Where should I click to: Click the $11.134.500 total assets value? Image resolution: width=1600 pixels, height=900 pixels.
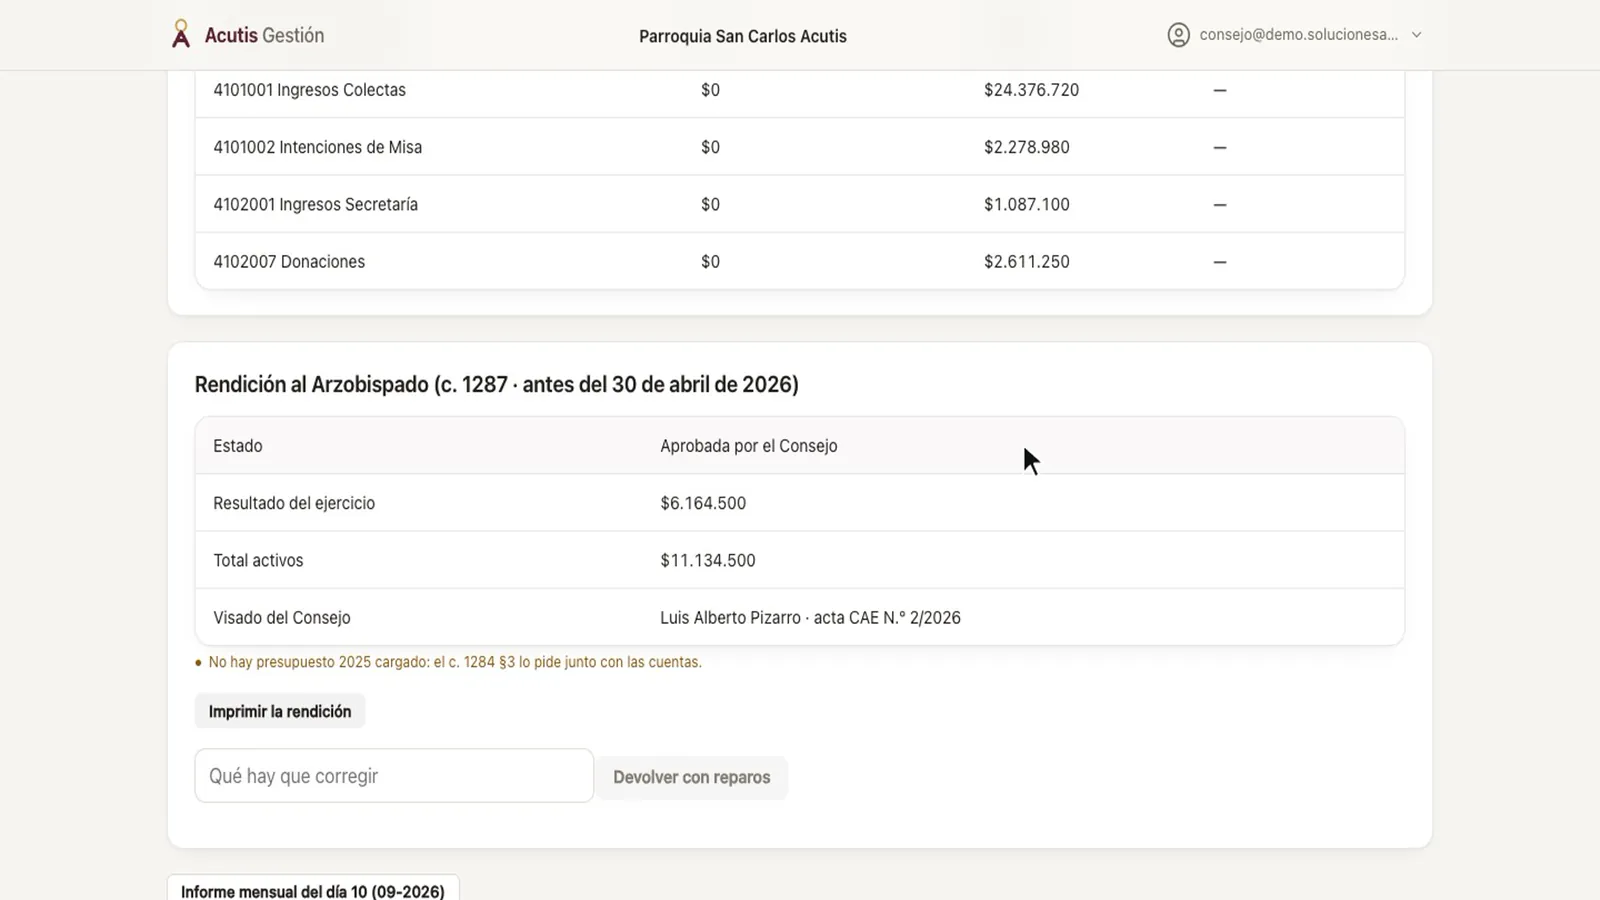(708, 561)
